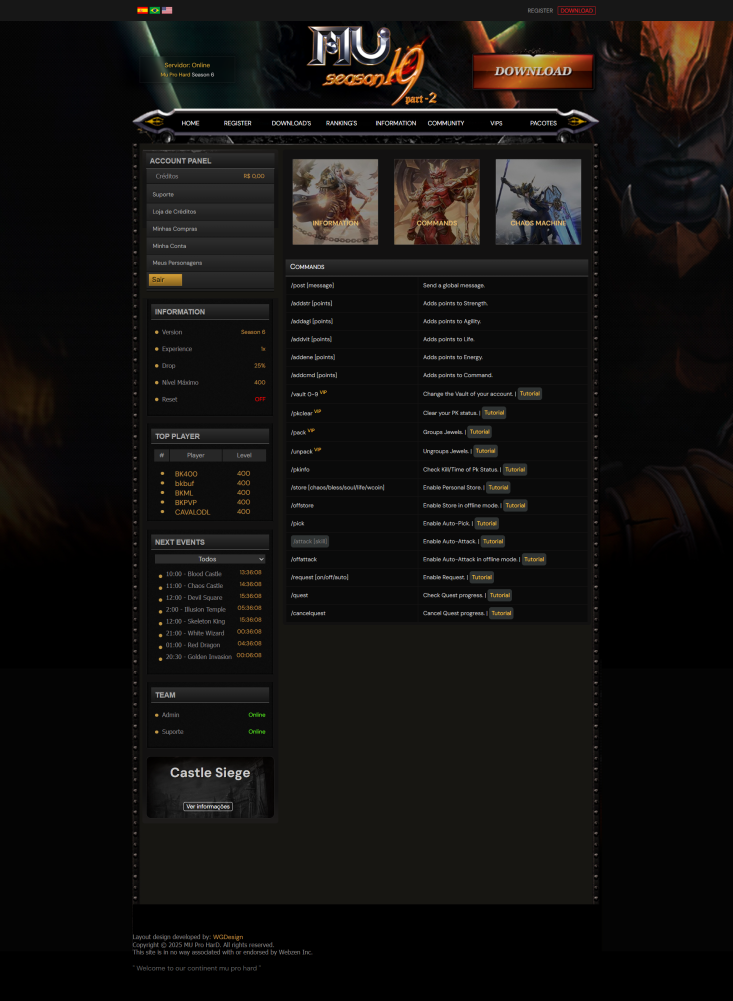Click the /post [message] command
Screen dimensions: 733x1001
(x=312, y=285)
